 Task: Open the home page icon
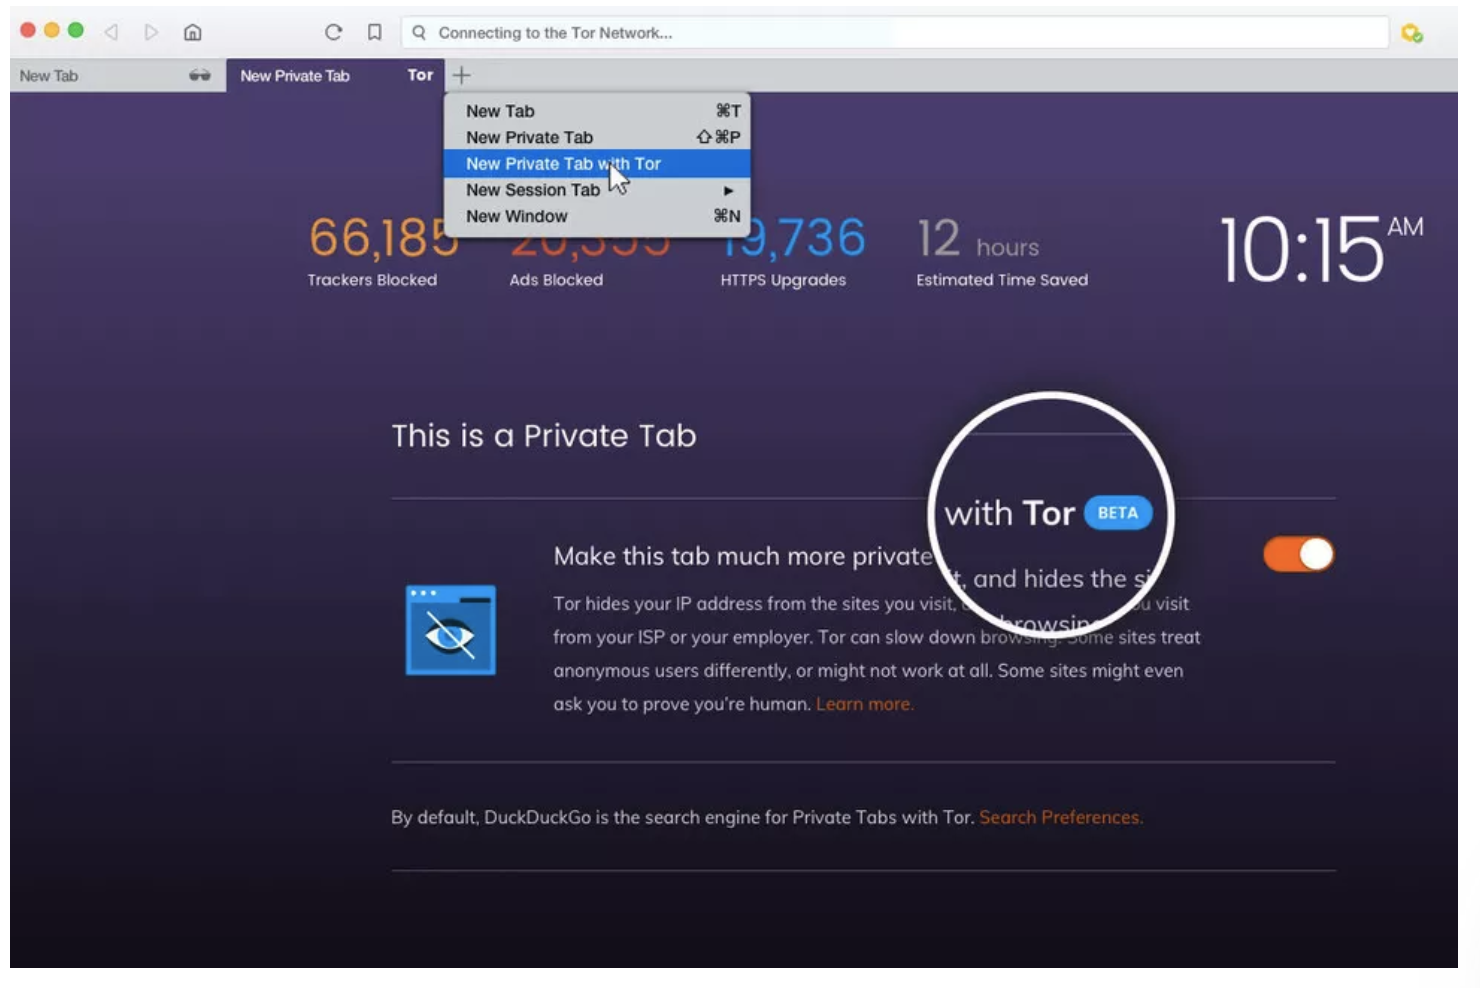[193, 32]
